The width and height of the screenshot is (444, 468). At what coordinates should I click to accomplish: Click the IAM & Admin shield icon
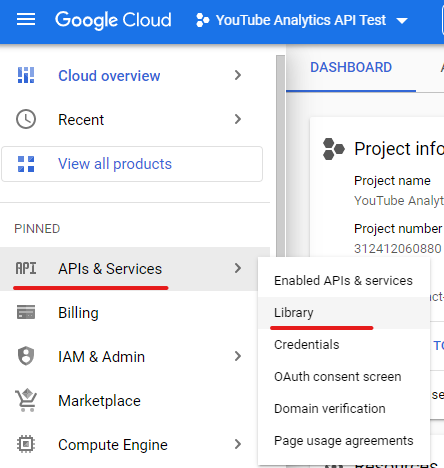point(26,356)
